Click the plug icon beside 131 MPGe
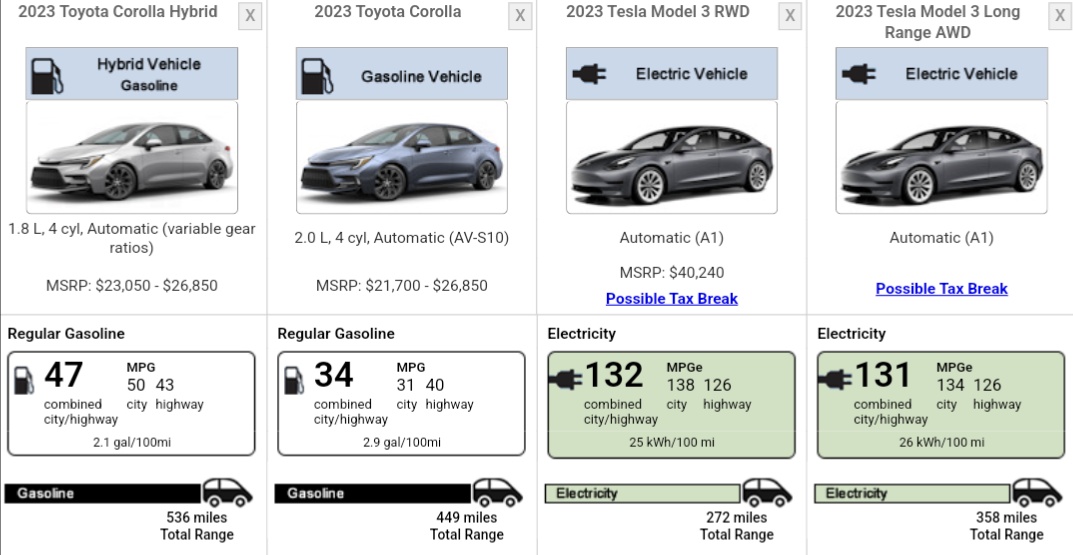1073x555 pixels. (836, 378)
